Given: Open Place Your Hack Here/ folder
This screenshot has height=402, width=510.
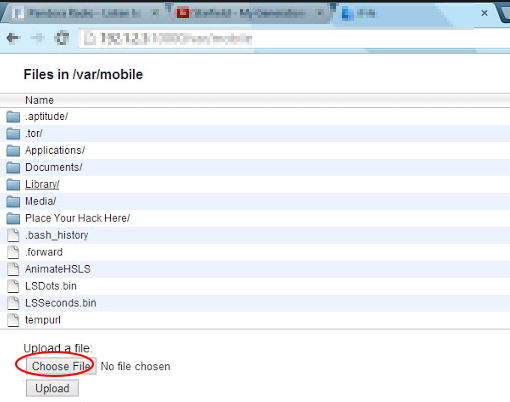Looking at the screenshot, I should (x=77, y=218).
